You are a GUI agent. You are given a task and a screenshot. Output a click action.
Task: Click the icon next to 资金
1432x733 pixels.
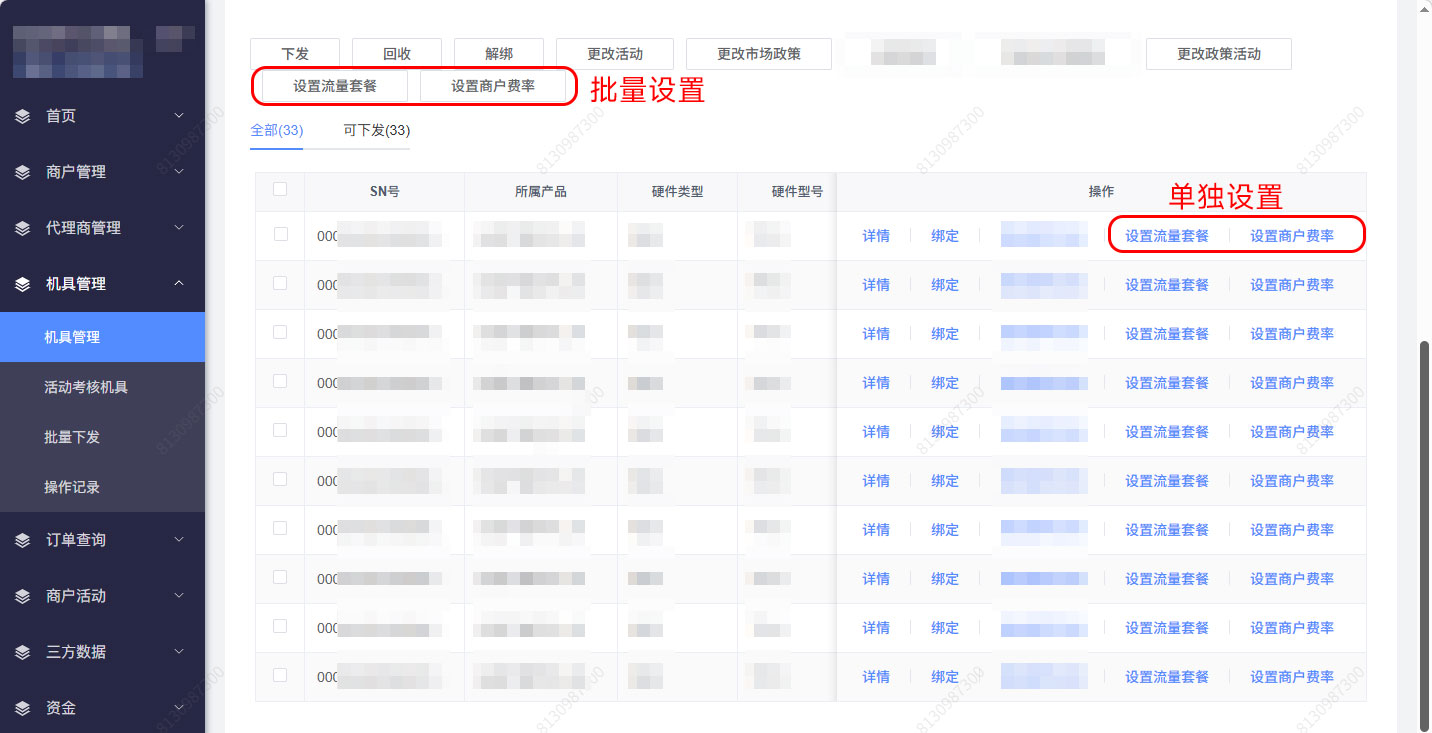pos(23,708)
